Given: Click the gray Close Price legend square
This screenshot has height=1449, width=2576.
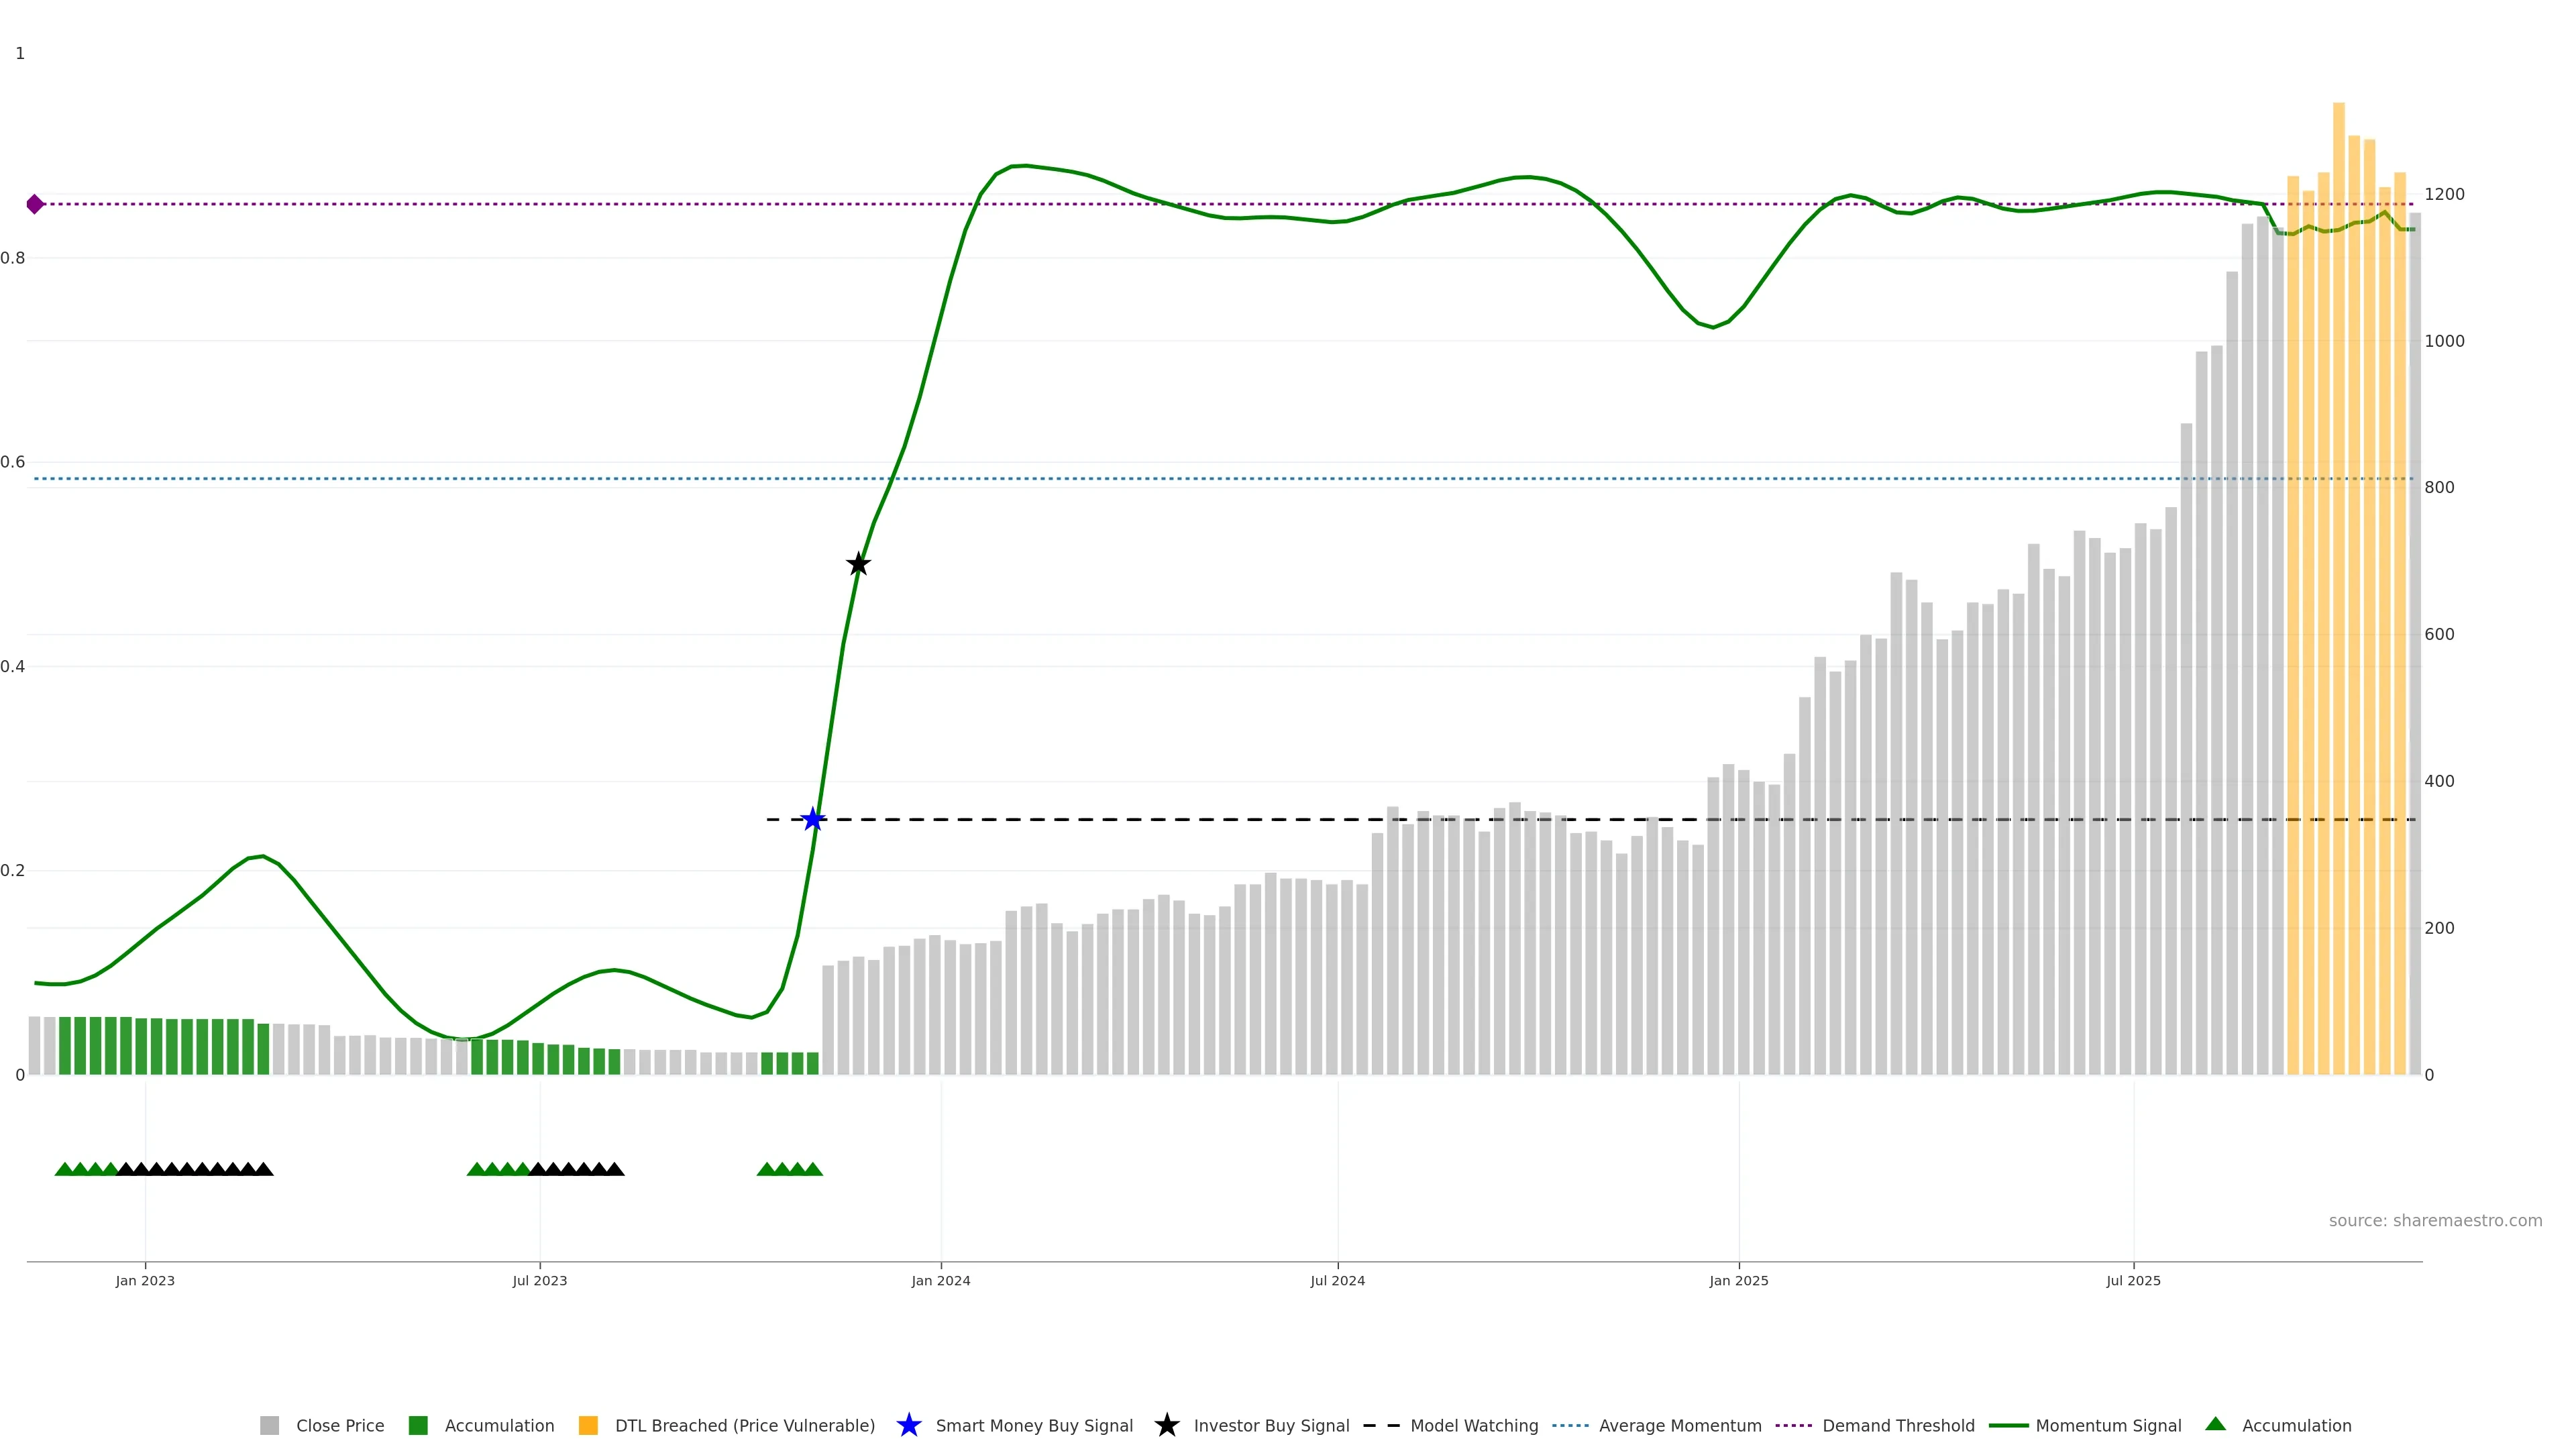Looking at the screenshot, I should click(x=269, y=1426).
